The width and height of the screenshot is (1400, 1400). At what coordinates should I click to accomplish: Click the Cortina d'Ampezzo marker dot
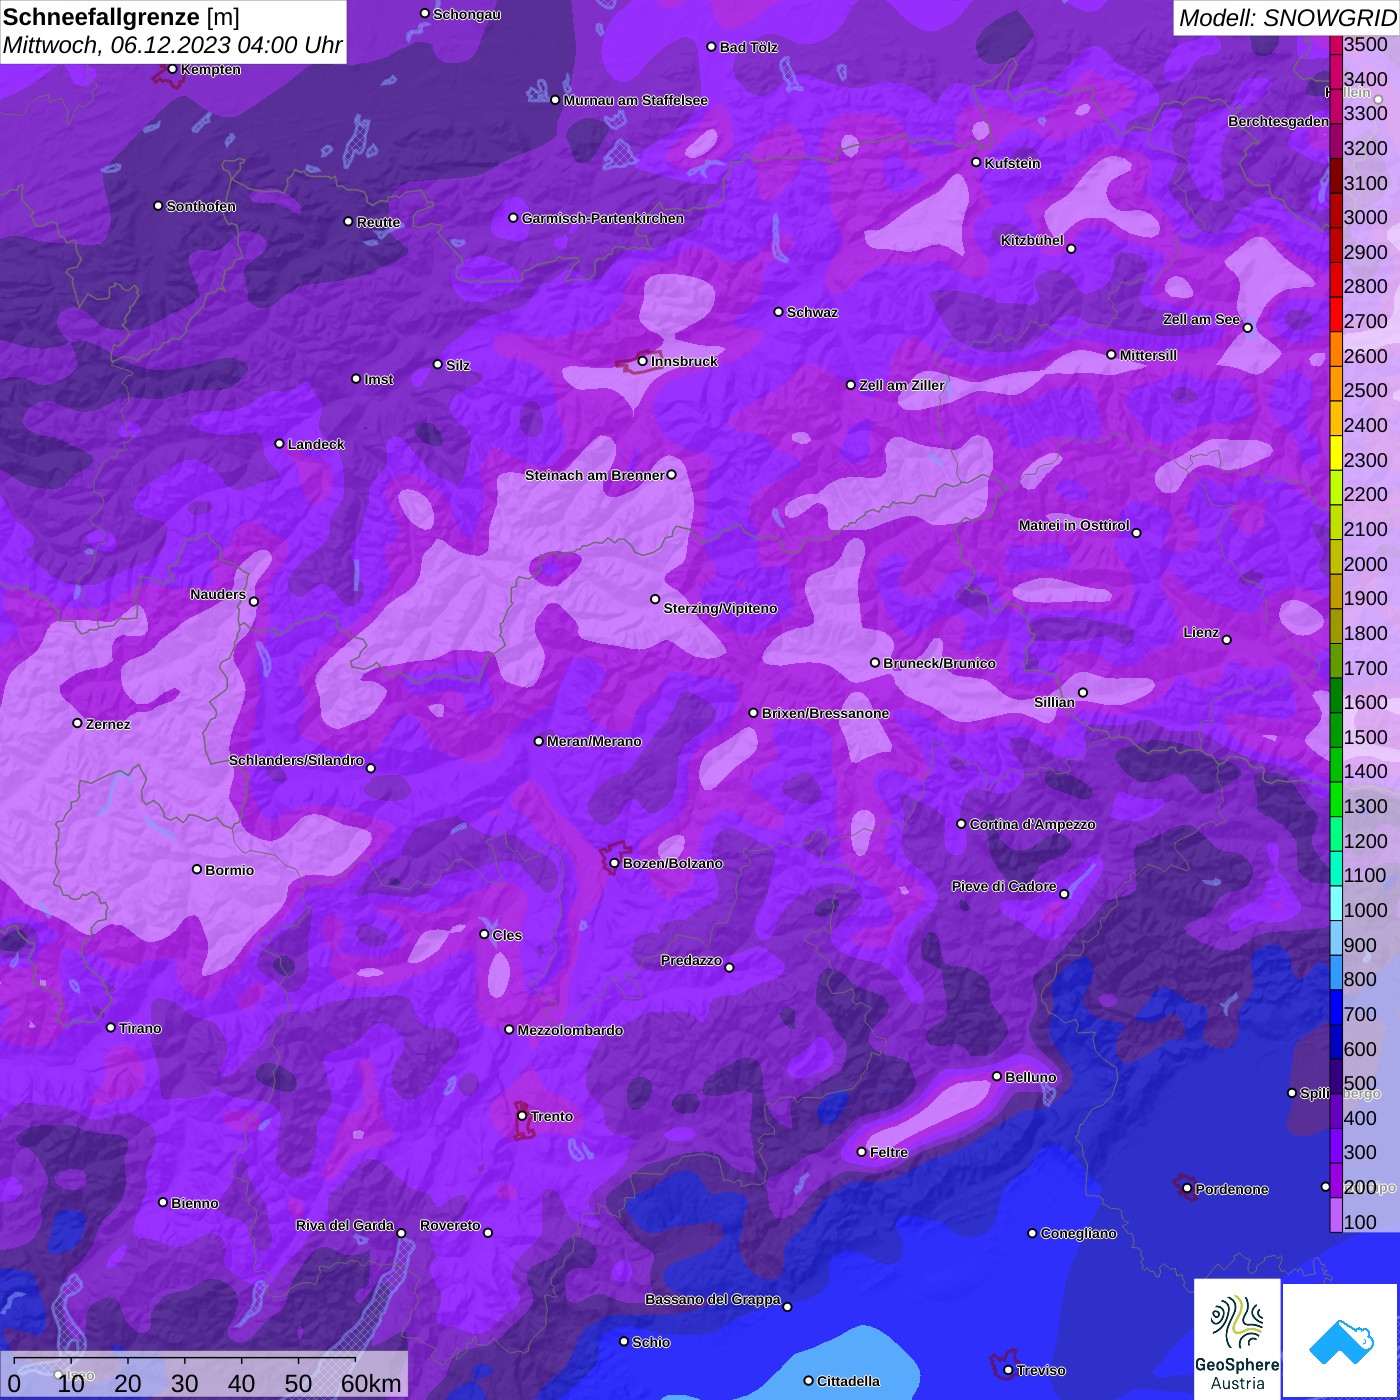pyautogui.click(x=962, y=824)
